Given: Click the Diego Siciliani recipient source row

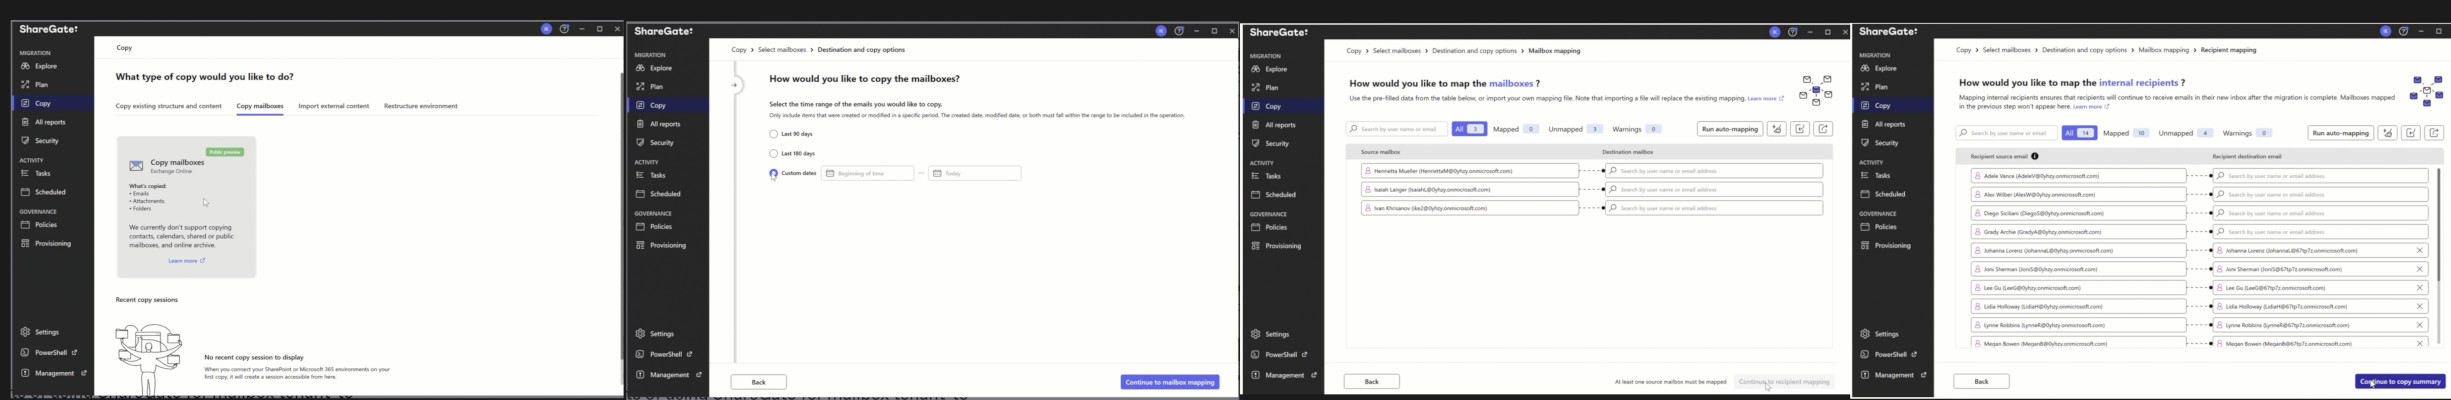Looking at the screenshot, I should click(x=2078, y=213).
